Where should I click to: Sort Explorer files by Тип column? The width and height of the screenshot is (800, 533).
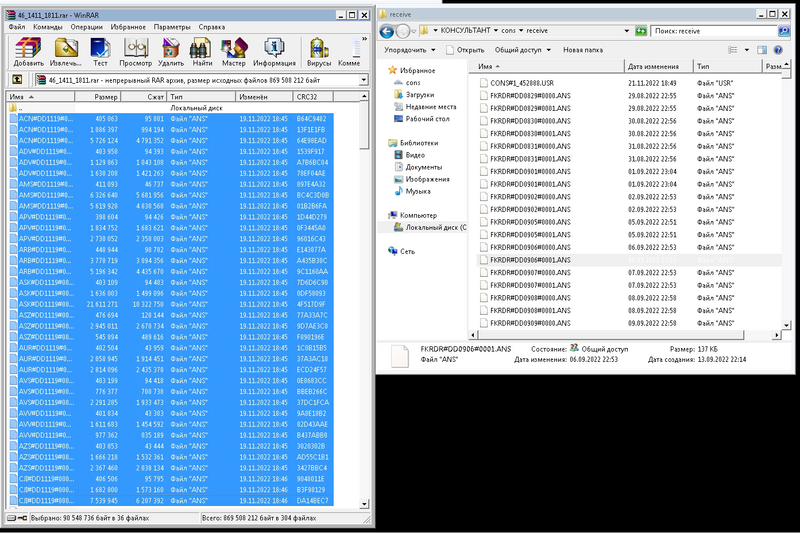pos(728,66)
